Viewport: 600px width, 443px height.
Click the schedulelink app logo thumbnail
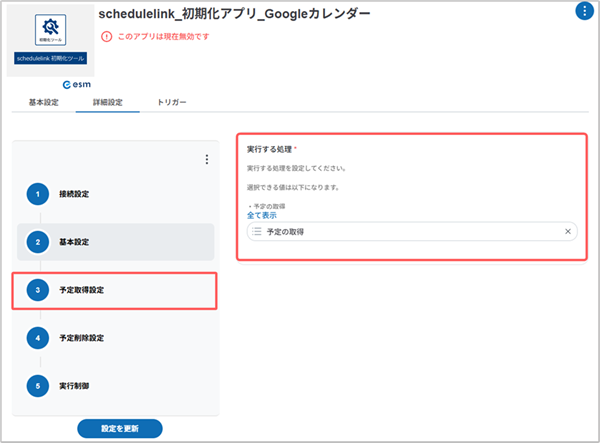pyautogui.click(x=50, y=40)
